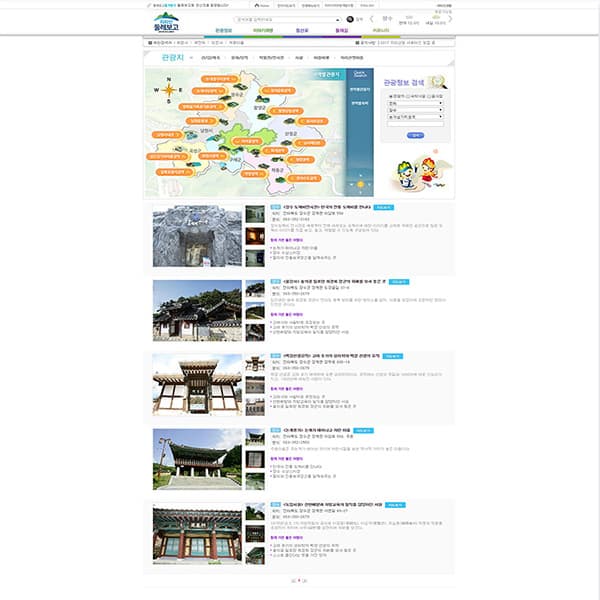
Task: Select the checked radio button in the search panel
Action: click(x=391, y=96)
